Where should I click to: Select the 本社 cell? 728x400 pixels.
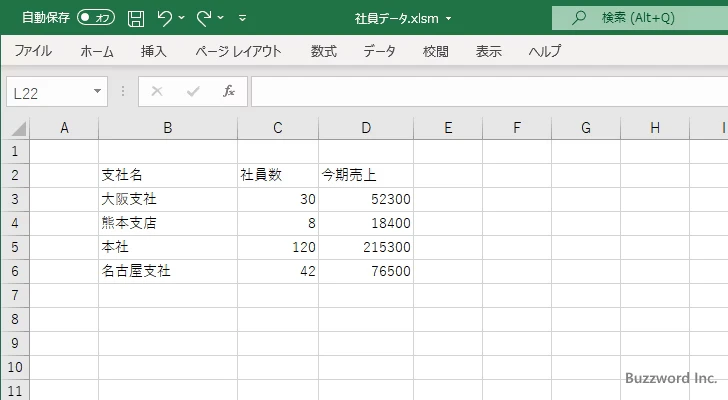tap(168, 247)
